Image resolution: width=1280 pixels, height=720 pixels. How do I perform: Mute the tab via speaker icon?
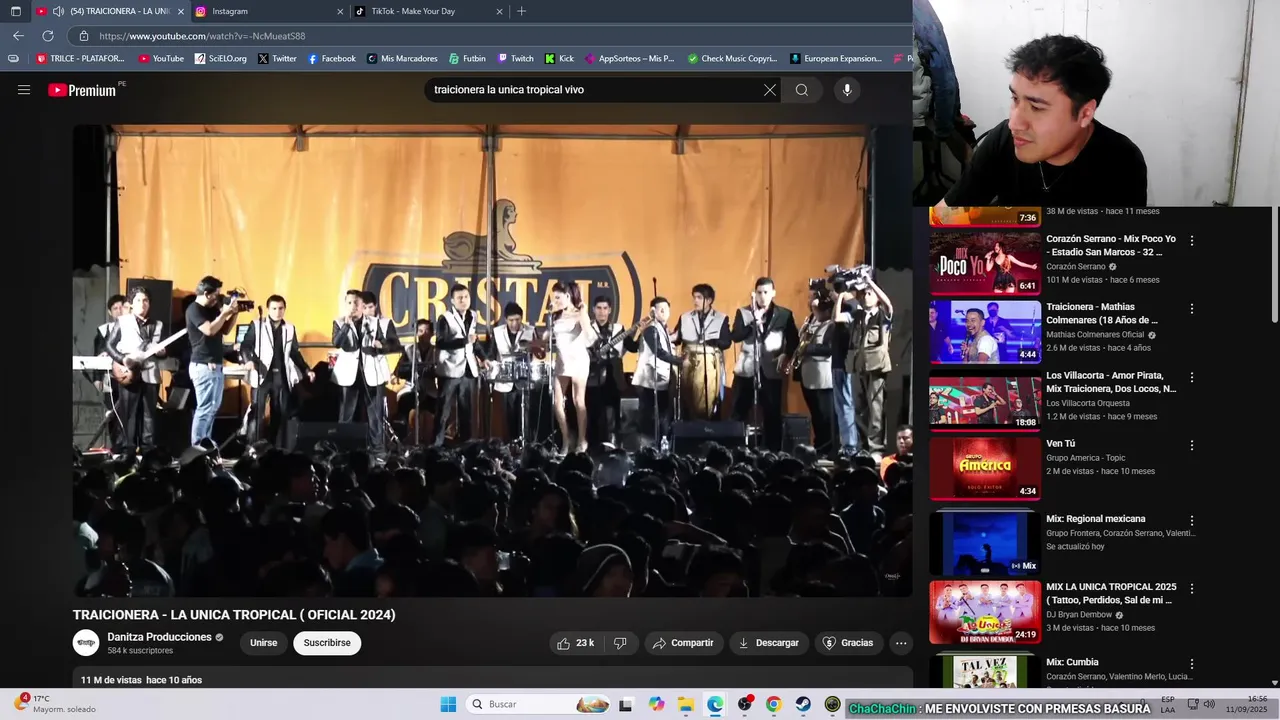pos(58,11)
